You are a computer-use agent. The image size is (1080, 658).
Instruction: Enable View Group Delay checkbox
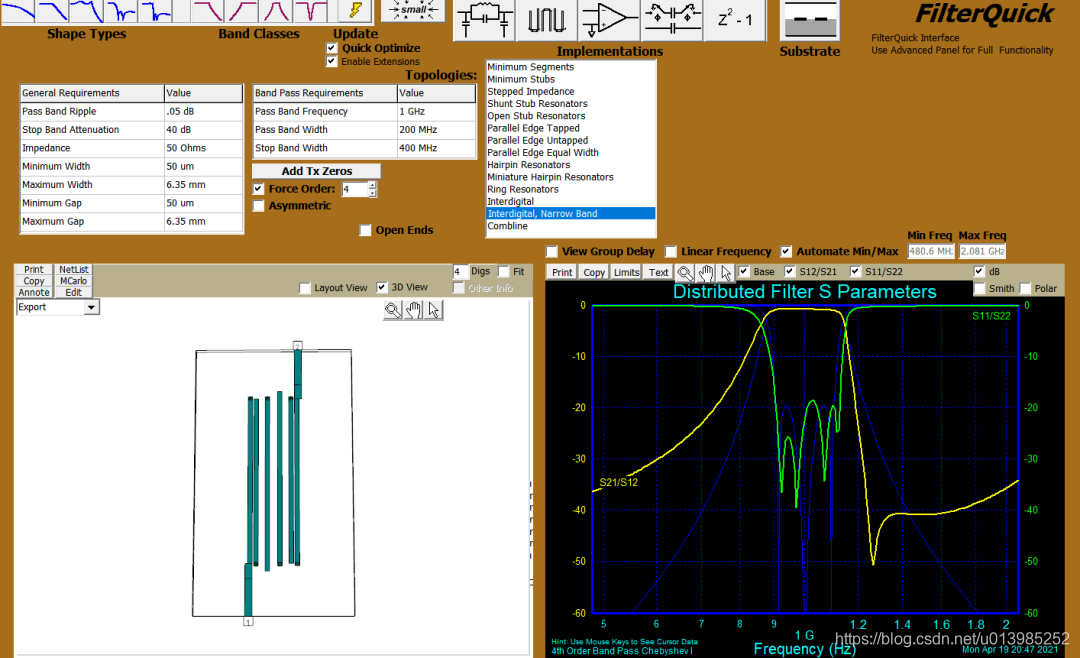pyautogui.click(x=552, y=251)
